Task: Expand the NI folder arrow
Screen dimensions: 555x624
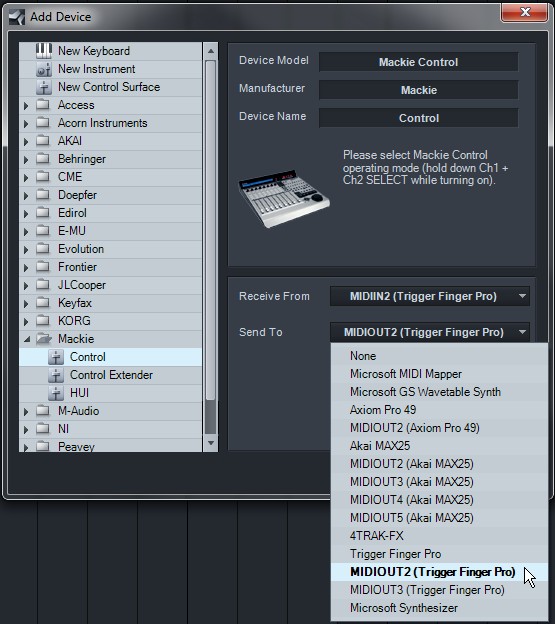Action: 26,430
